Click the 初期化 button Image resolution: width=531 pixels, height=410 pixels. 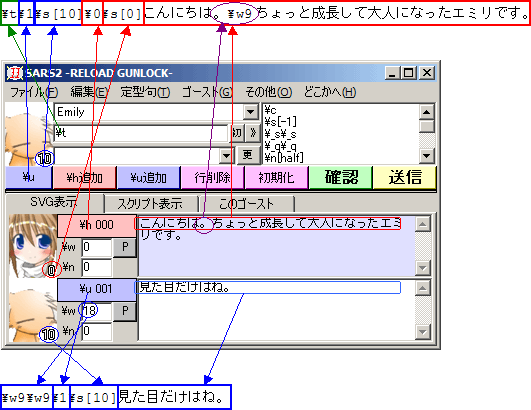pyautogui.click(x=276, y=177)
